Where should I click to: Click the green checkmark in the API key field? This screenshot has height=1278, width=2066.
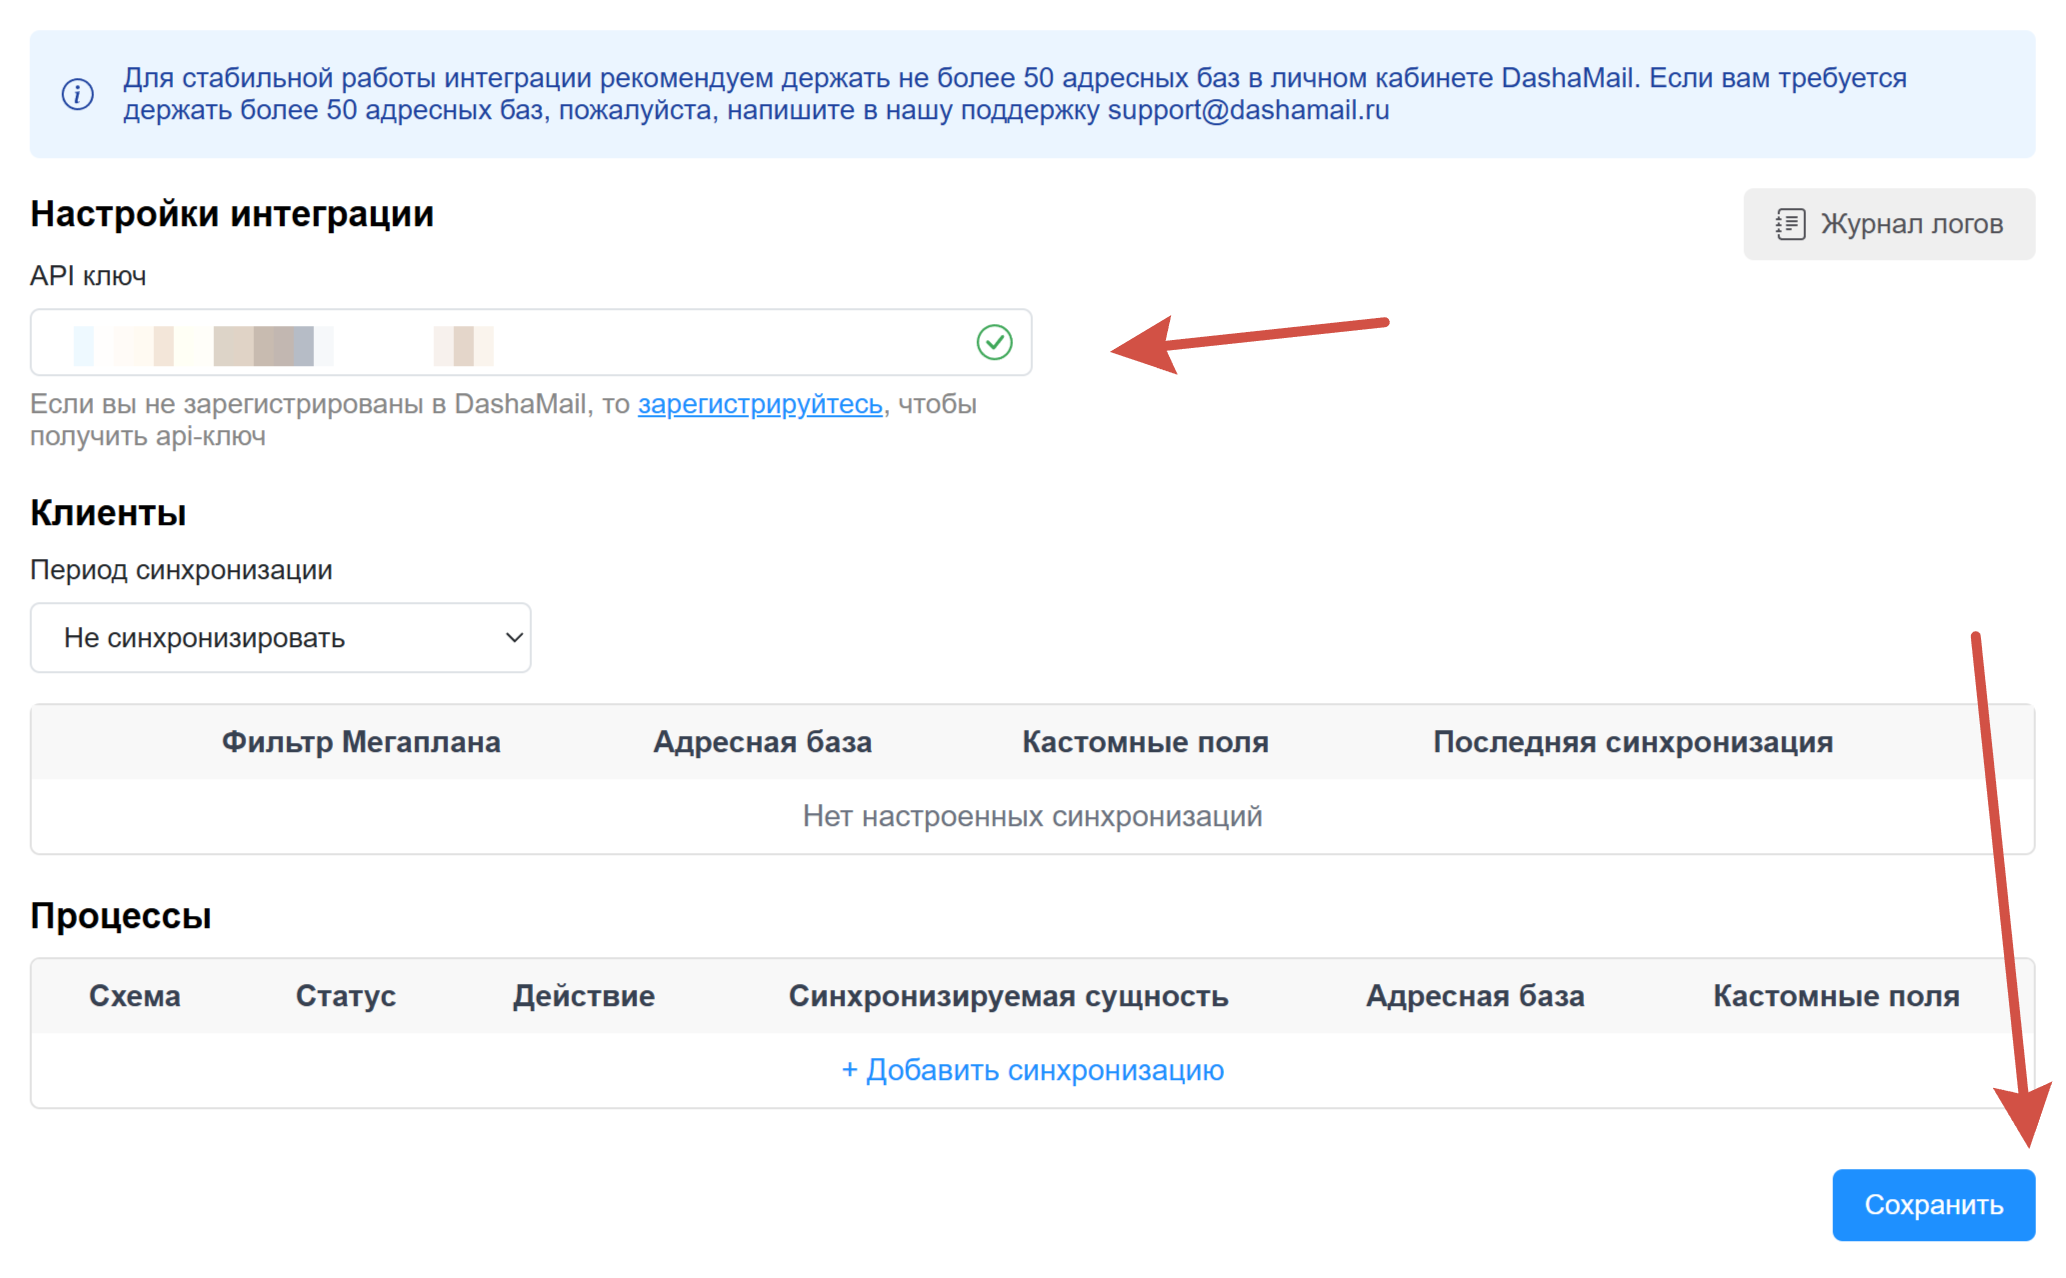[x=994, y=342]
